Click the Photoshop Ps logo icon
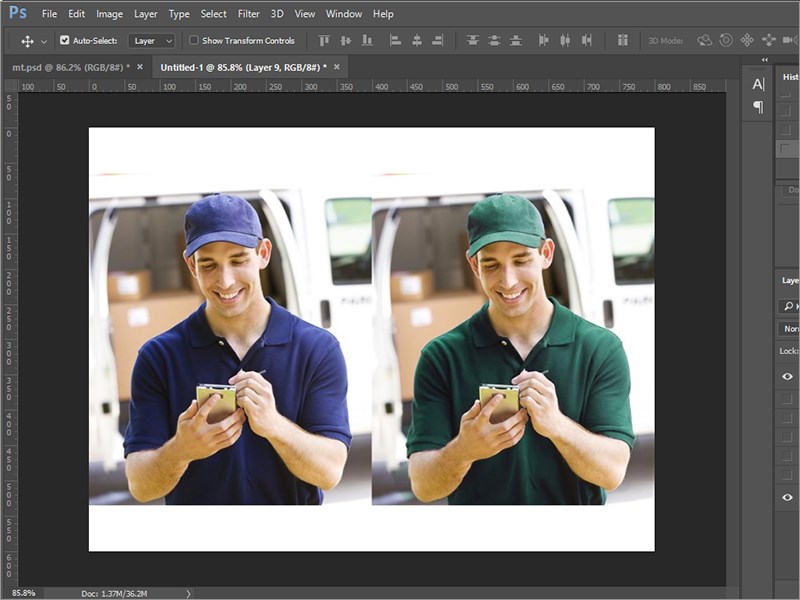 pos(18,13)
